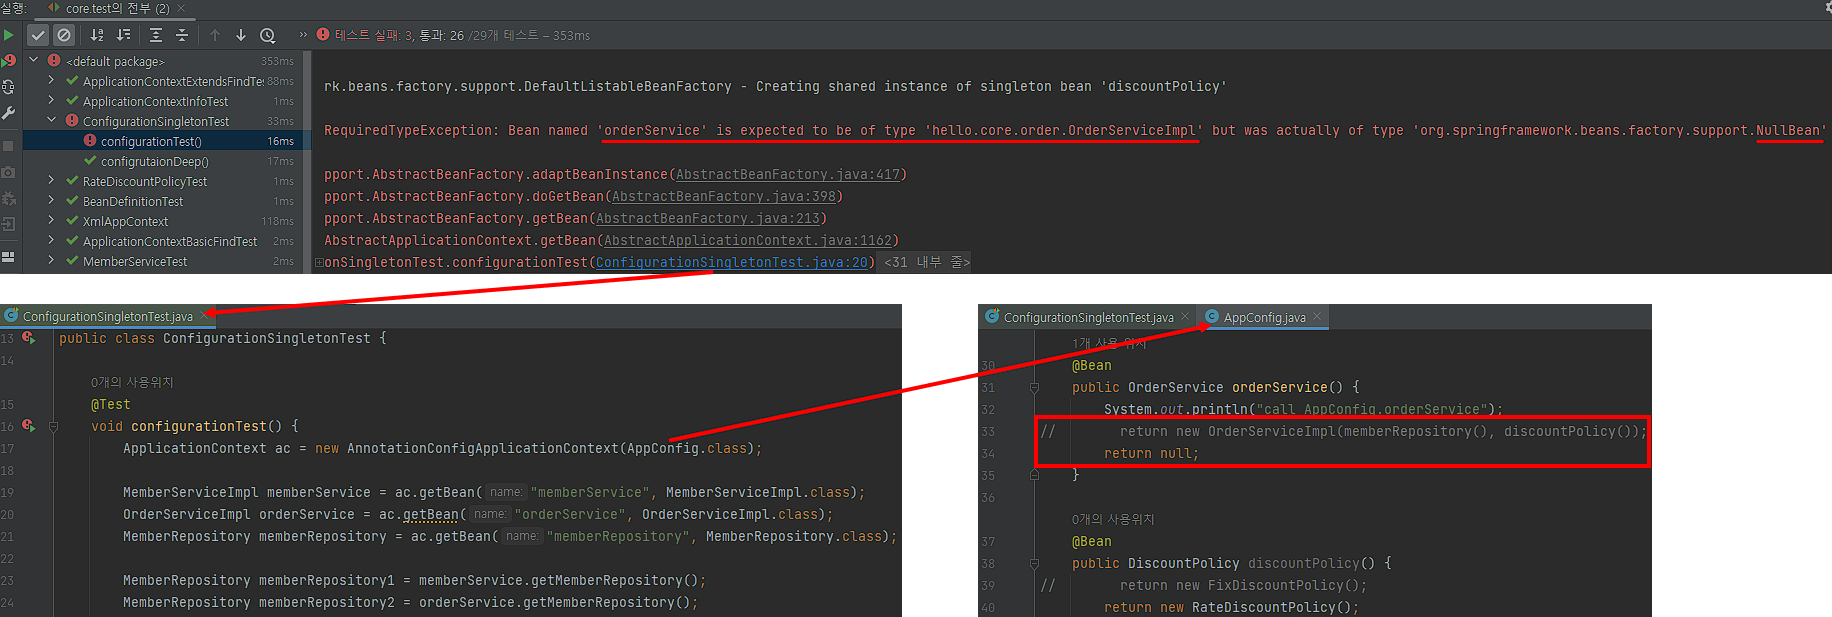
Task: Fold orderService method at line 31
Action: click(x=1034, y=388)
